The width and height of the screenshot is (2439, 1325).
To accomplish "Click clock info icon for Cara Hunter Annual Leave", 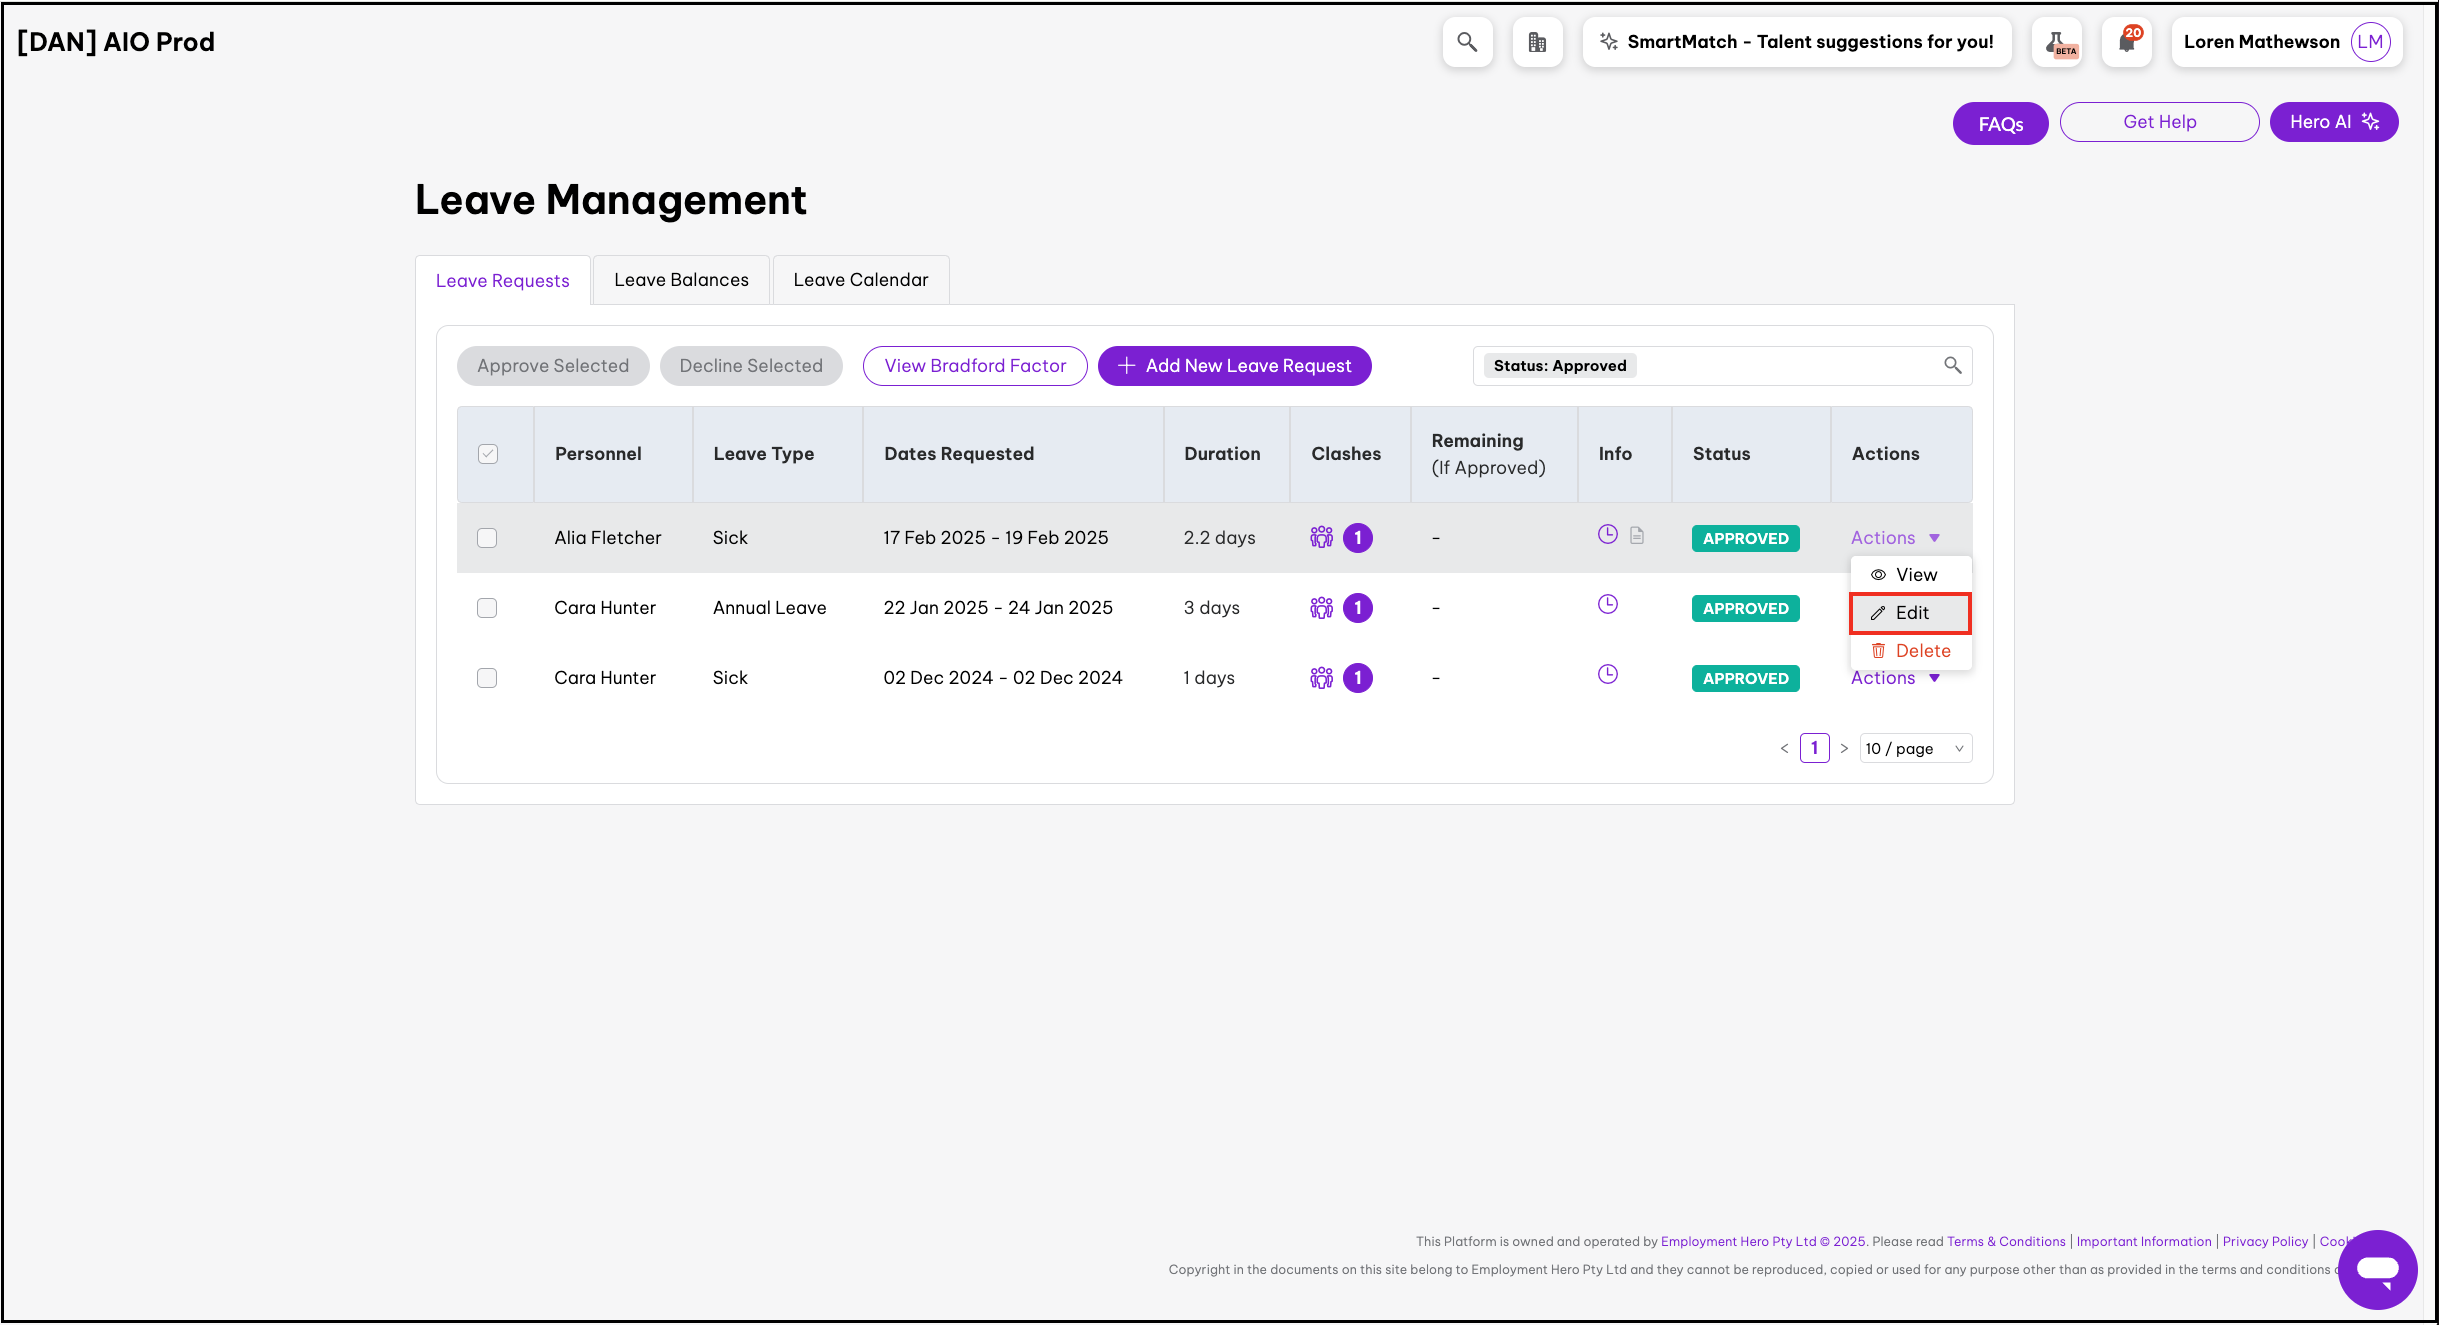I will 1607,605.
